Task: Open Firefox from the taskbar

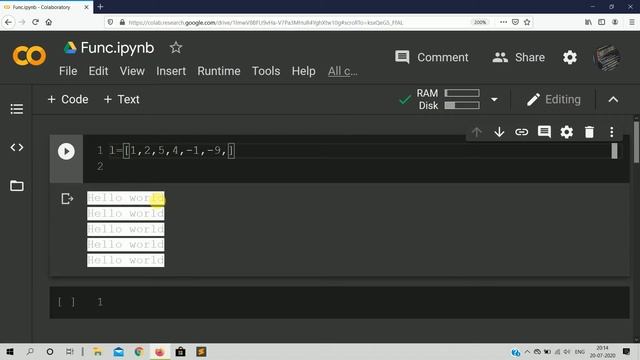Action: [x=160, y=351]
